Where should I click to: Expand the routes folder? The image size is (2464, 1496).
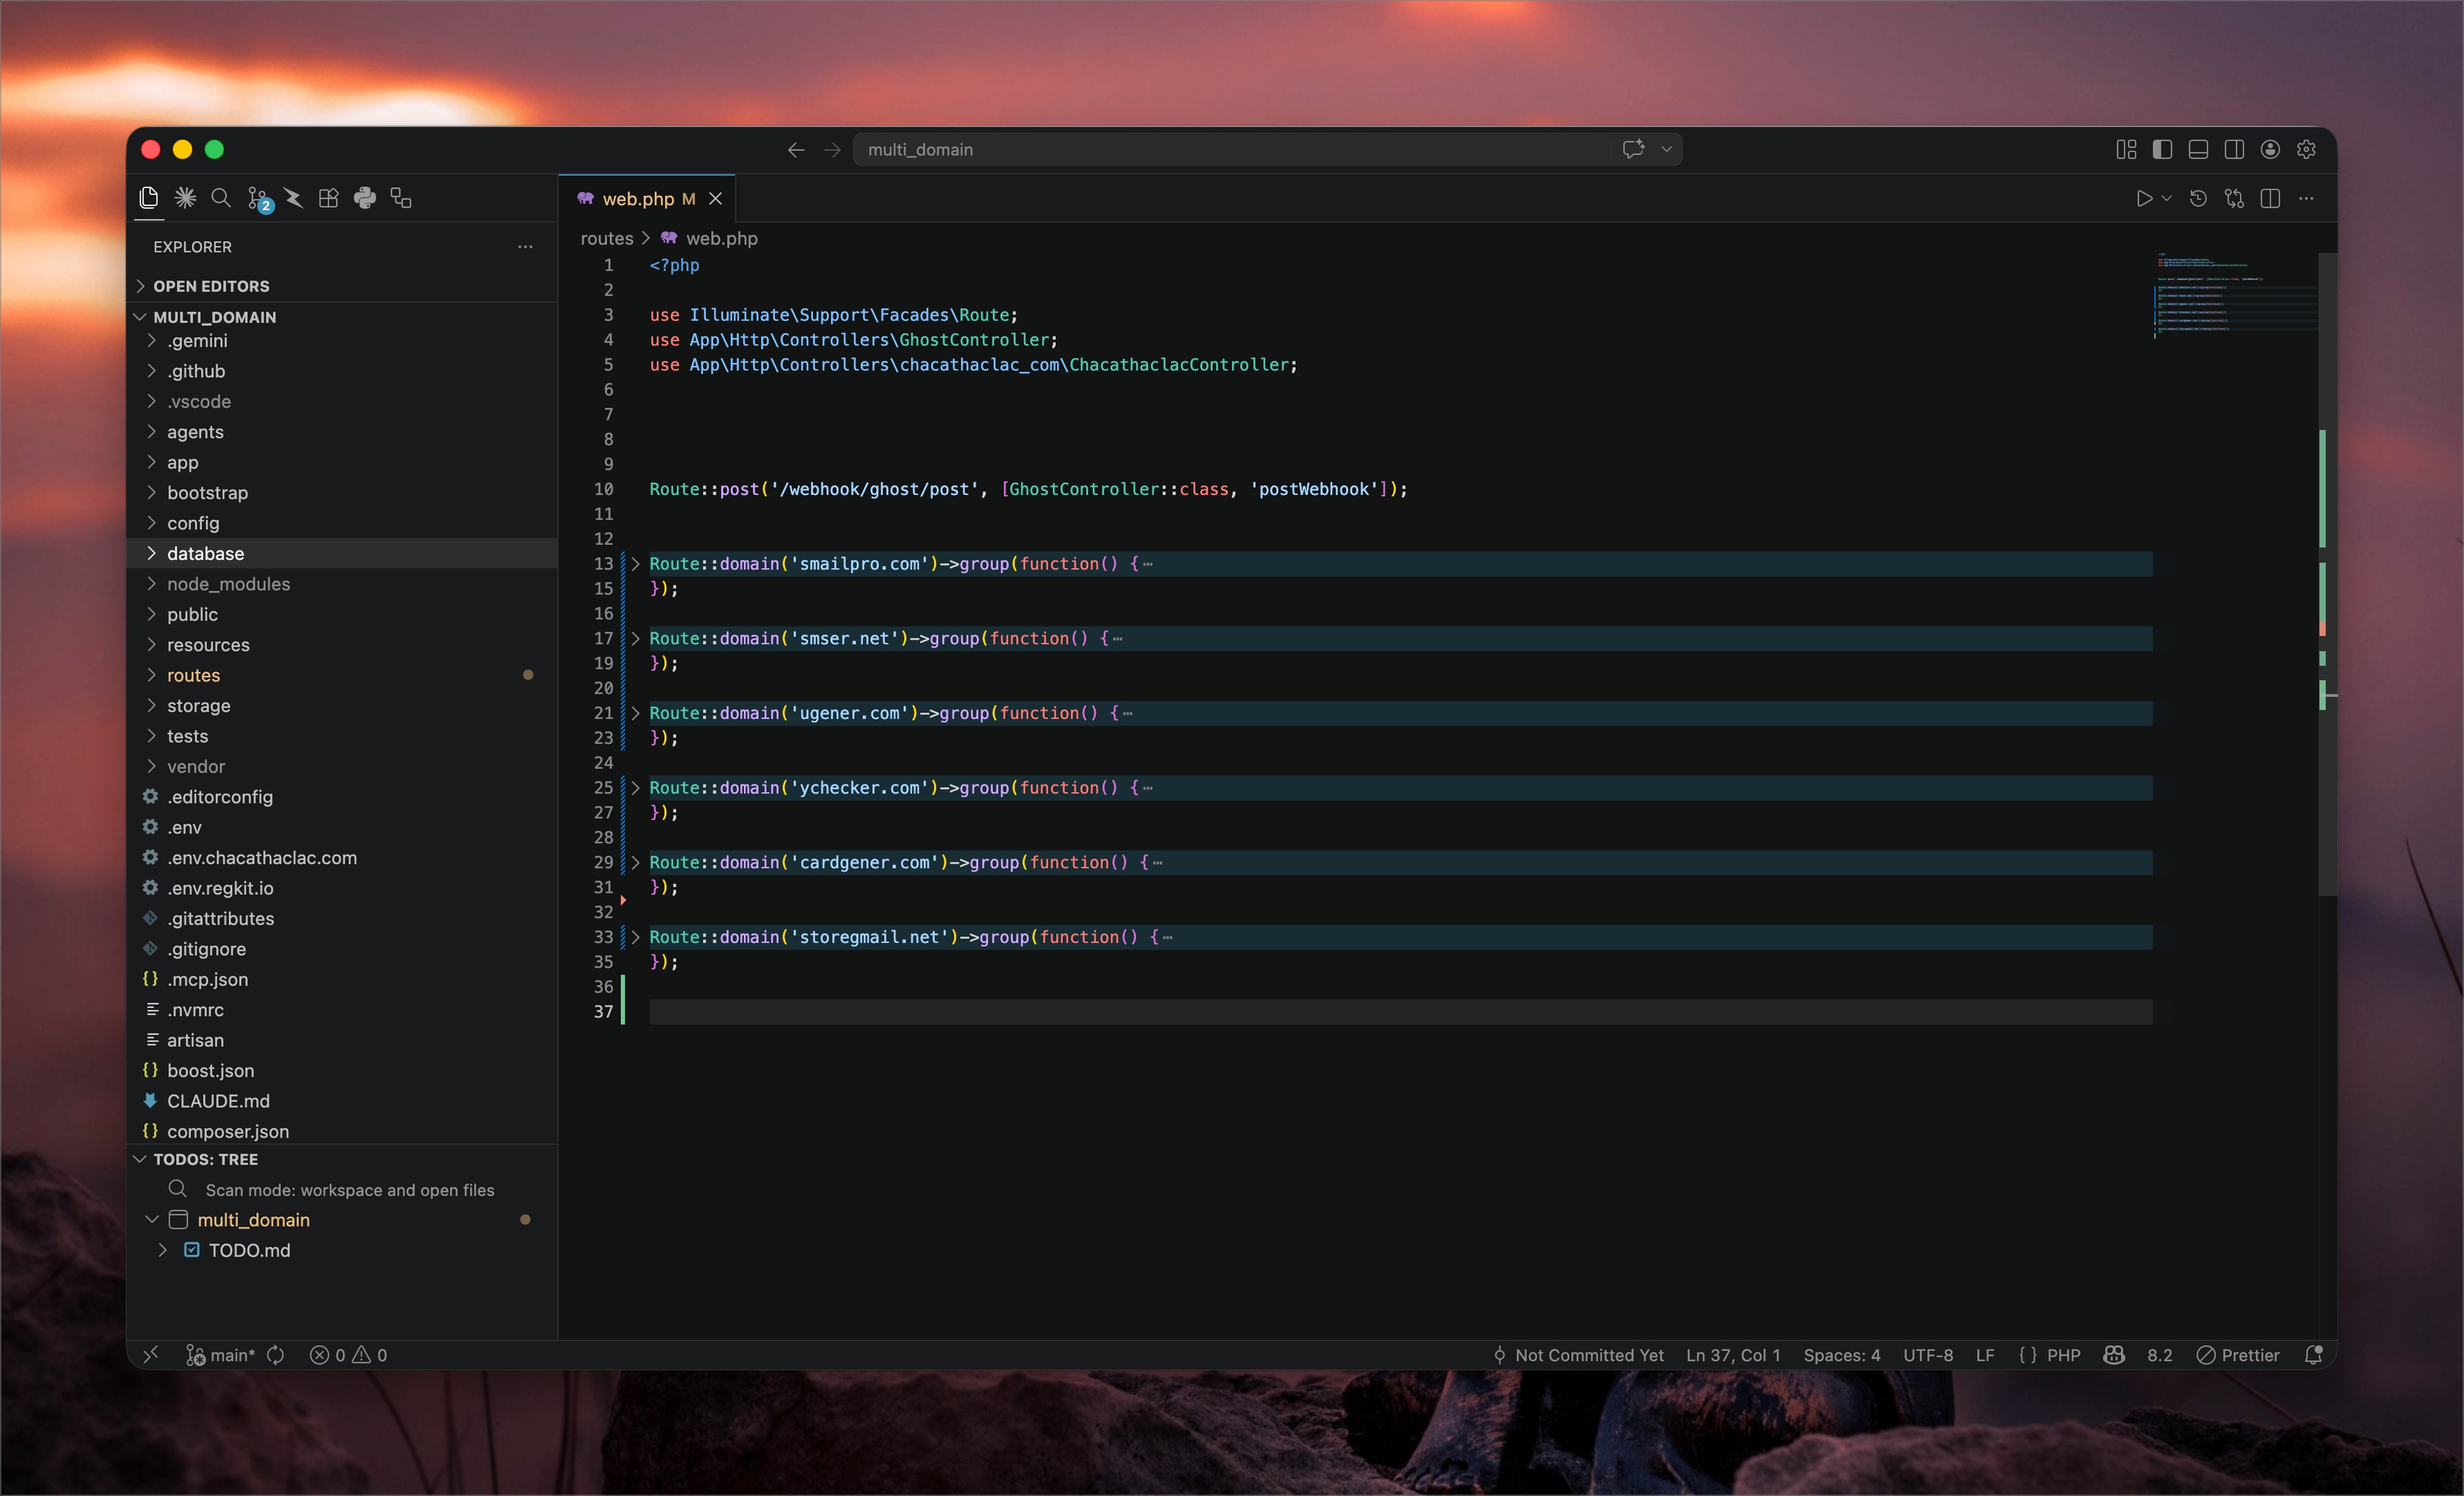pyautogui.click(x=193, y=675)
